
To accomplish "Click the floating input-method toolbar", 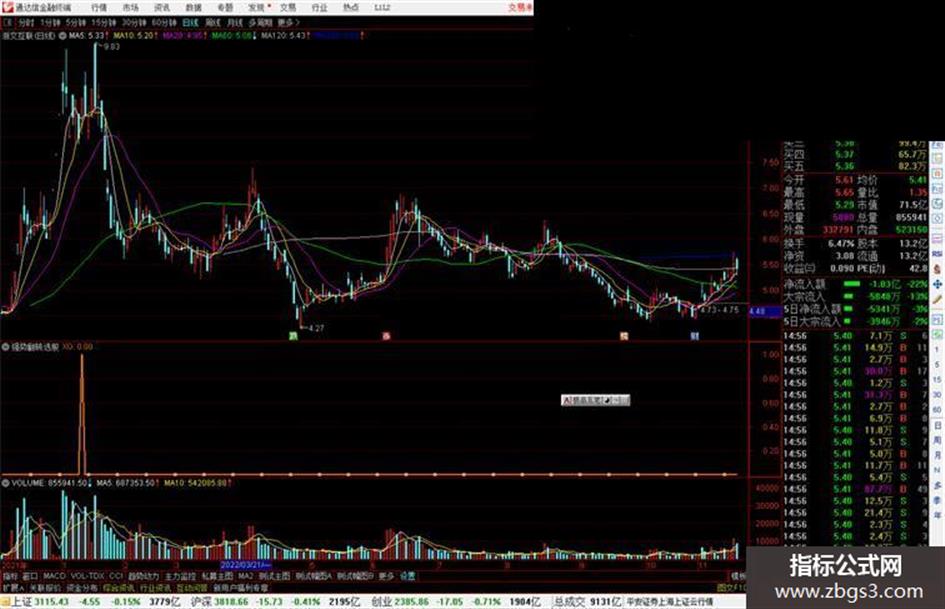I will tap(595, 400).
